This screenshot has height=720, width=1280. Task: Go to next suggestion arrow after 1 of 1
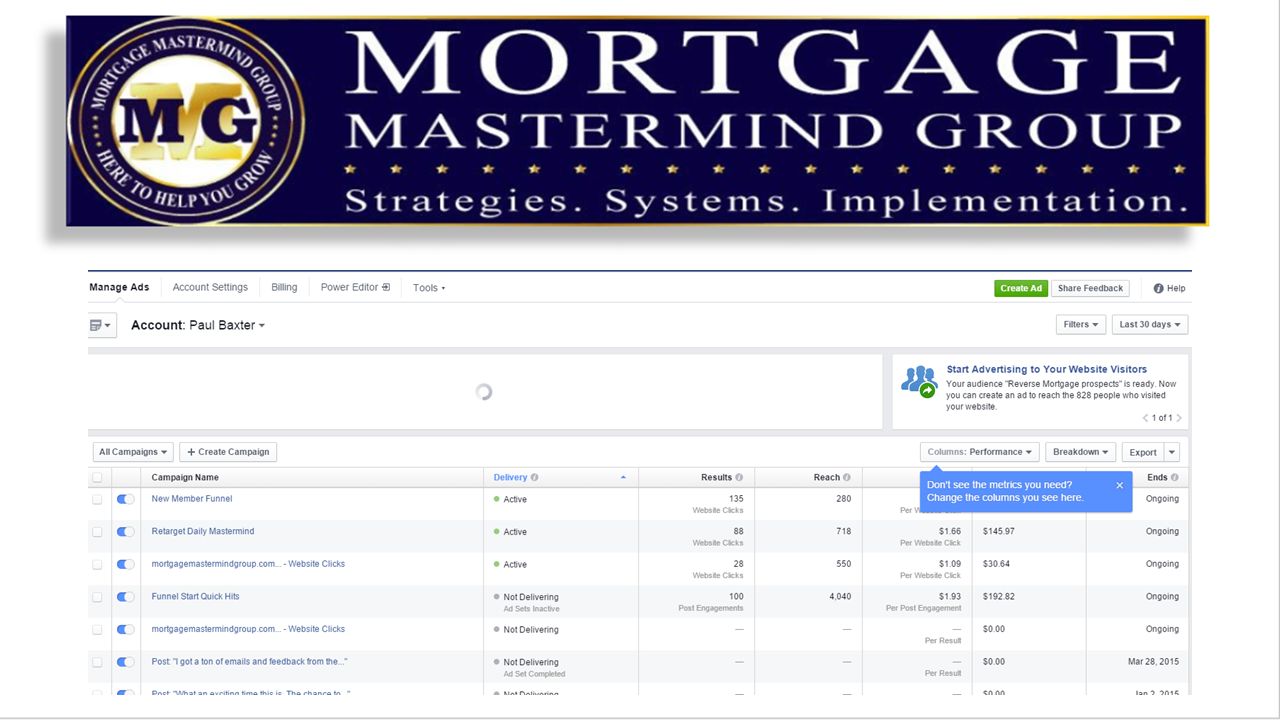1179,418
